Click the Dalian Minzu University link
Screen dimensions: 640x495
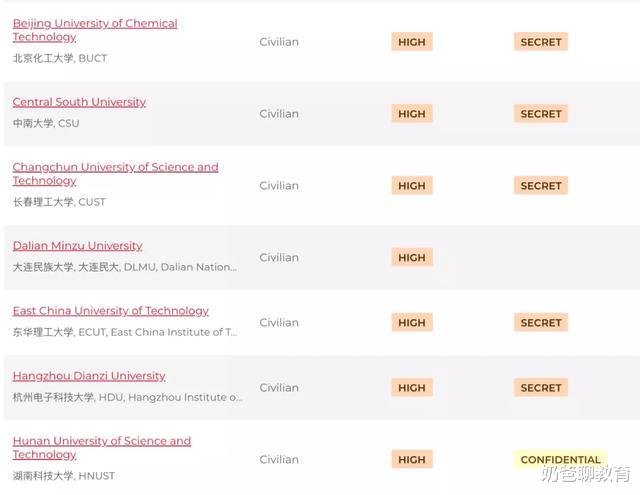coord(77,246)
